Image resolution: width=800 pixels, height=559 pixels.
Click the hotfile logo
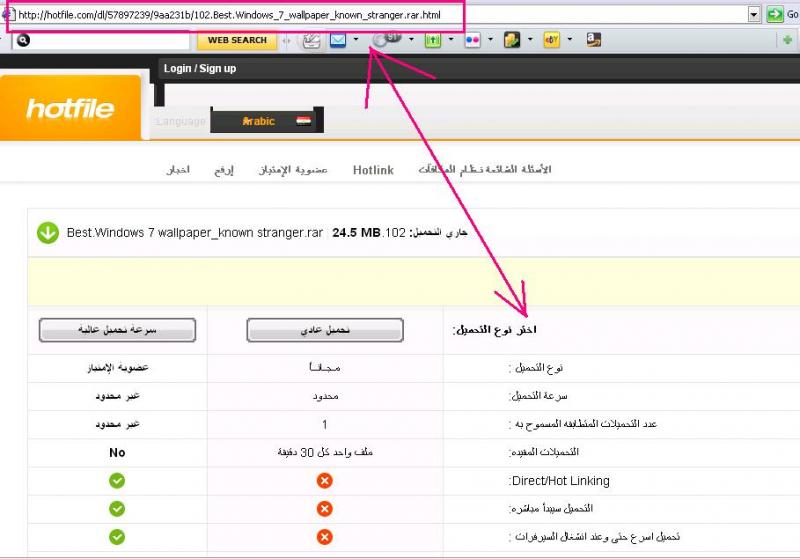(70, 109)
